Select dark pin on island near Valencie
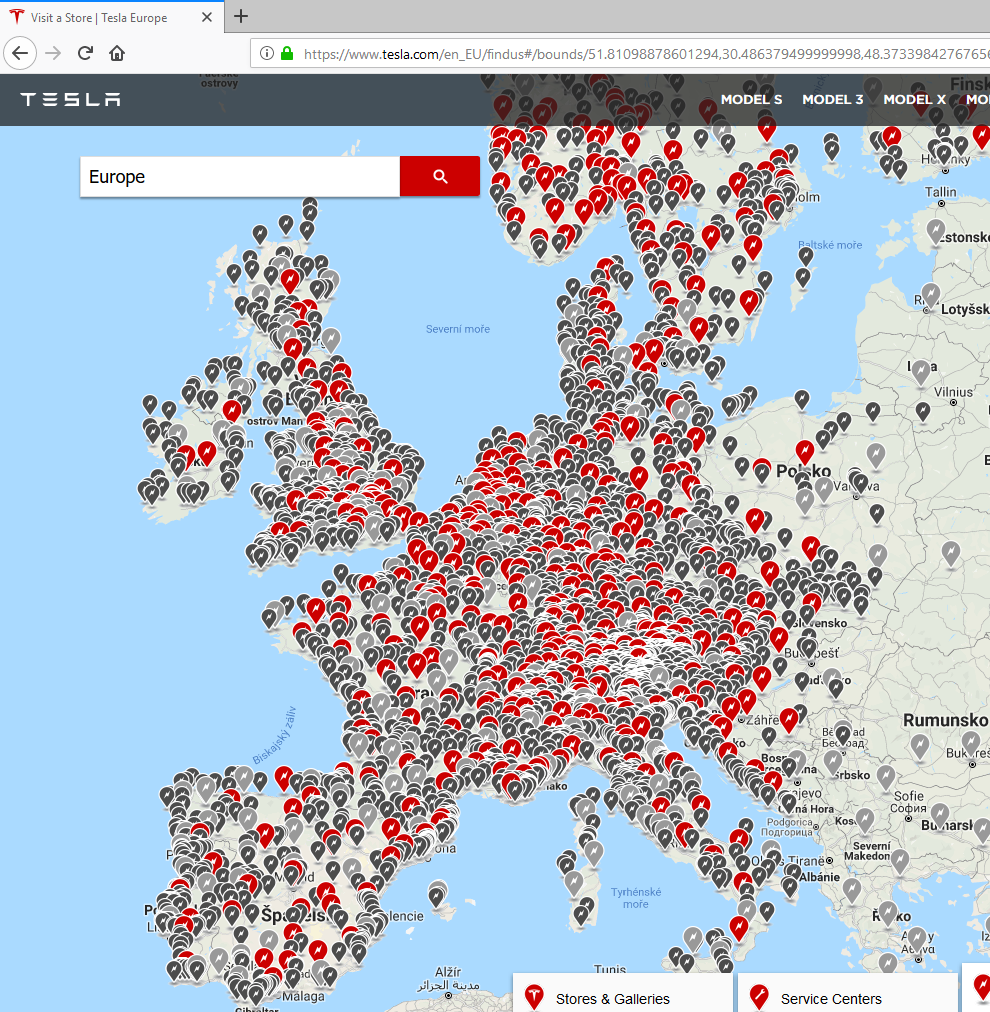The width and height of the screenshot is (990, 1012). pos(436,893)
